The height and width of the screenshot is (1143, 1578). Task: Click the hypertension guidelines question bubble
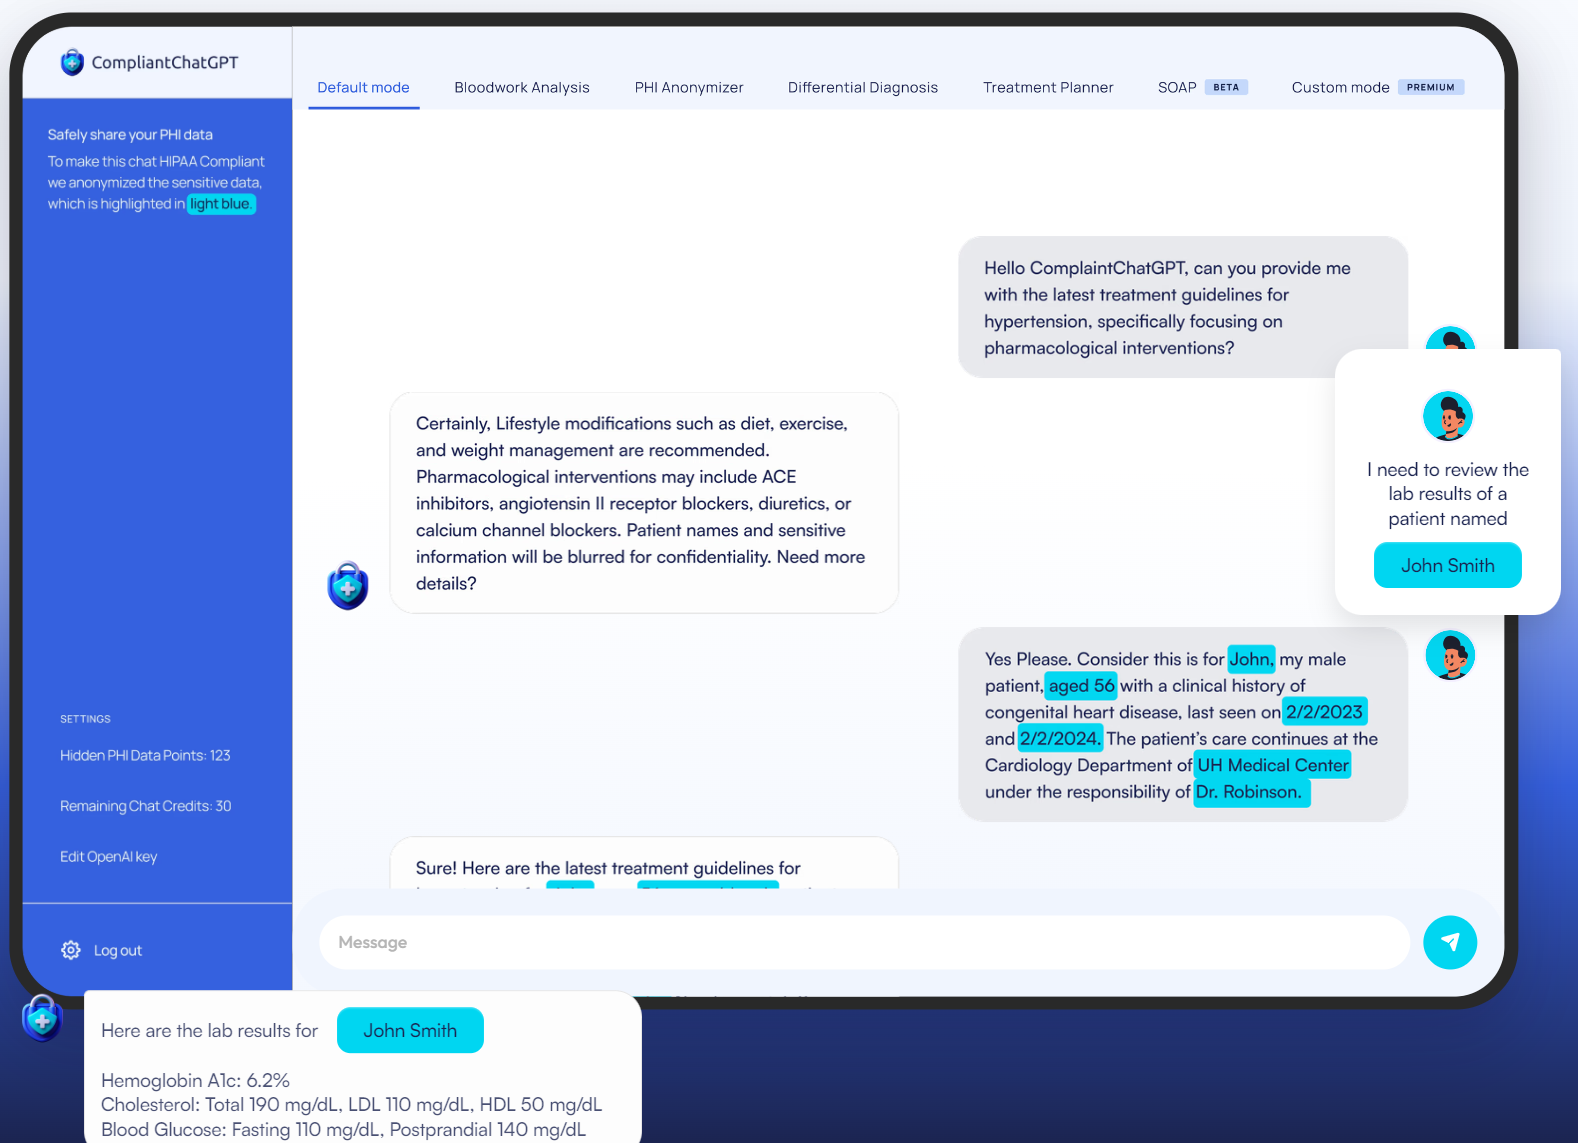(x=1183, y=307)
